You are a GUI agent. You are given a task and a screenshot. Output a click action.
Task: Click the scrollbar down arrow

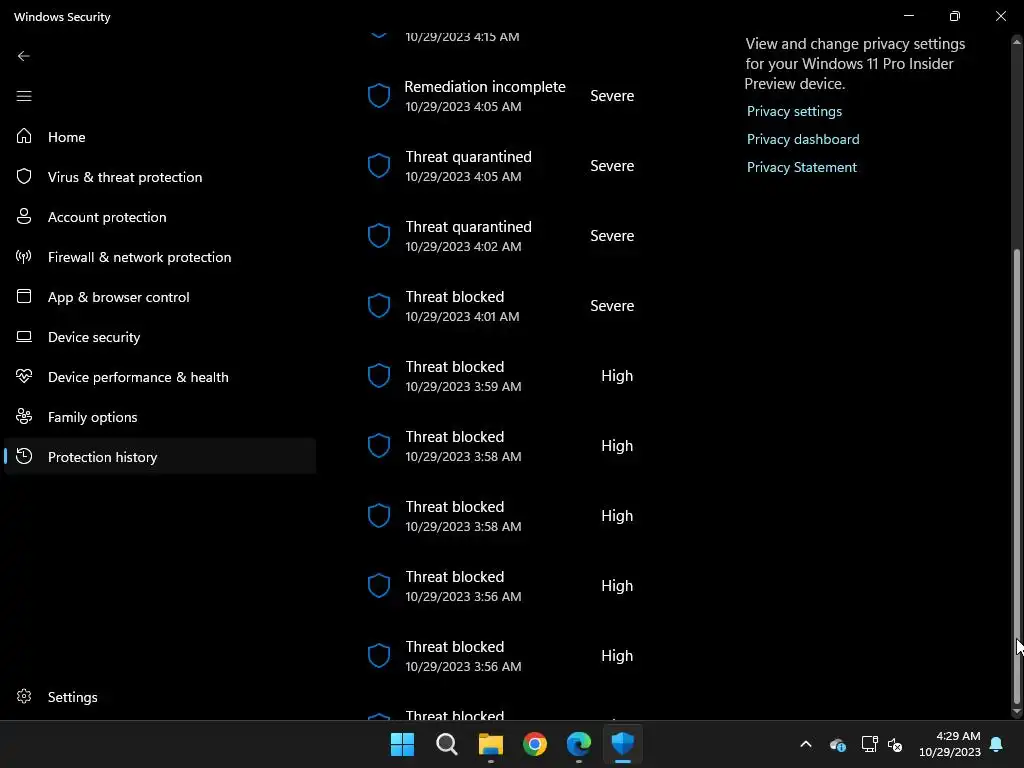tap(1017, 711)
